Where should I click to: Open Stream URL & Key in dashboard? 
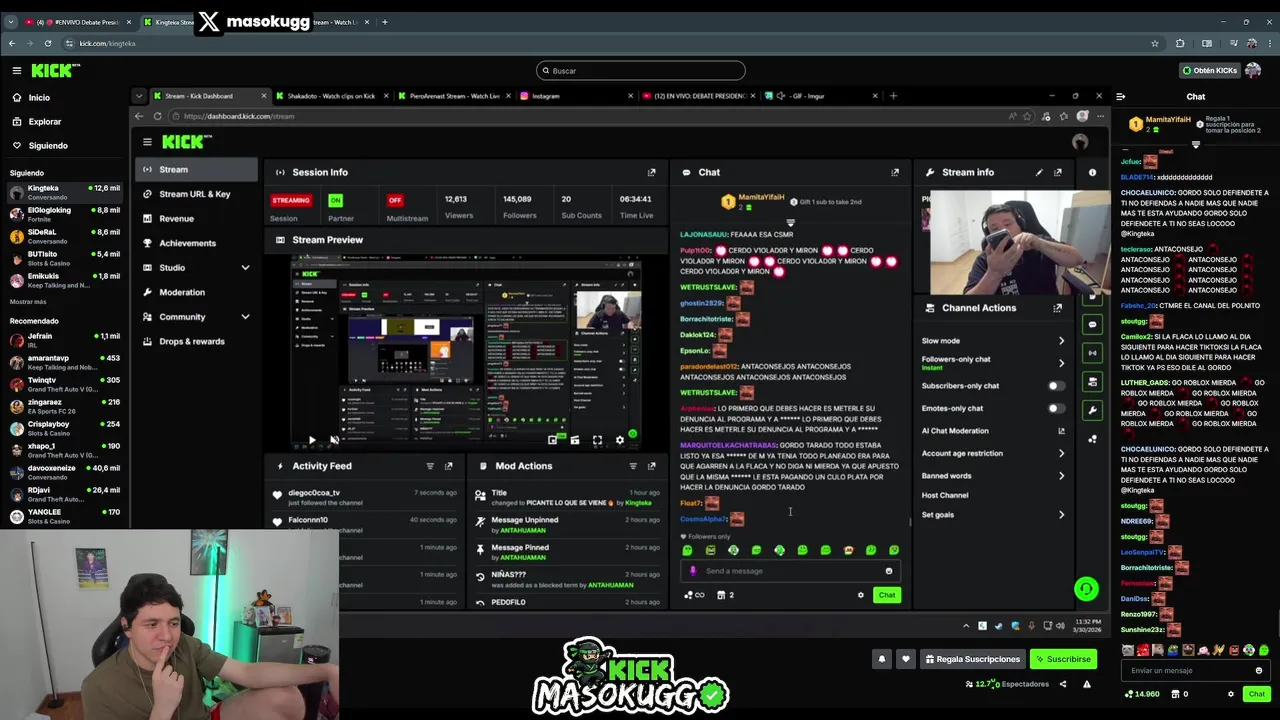coord(194,194)
